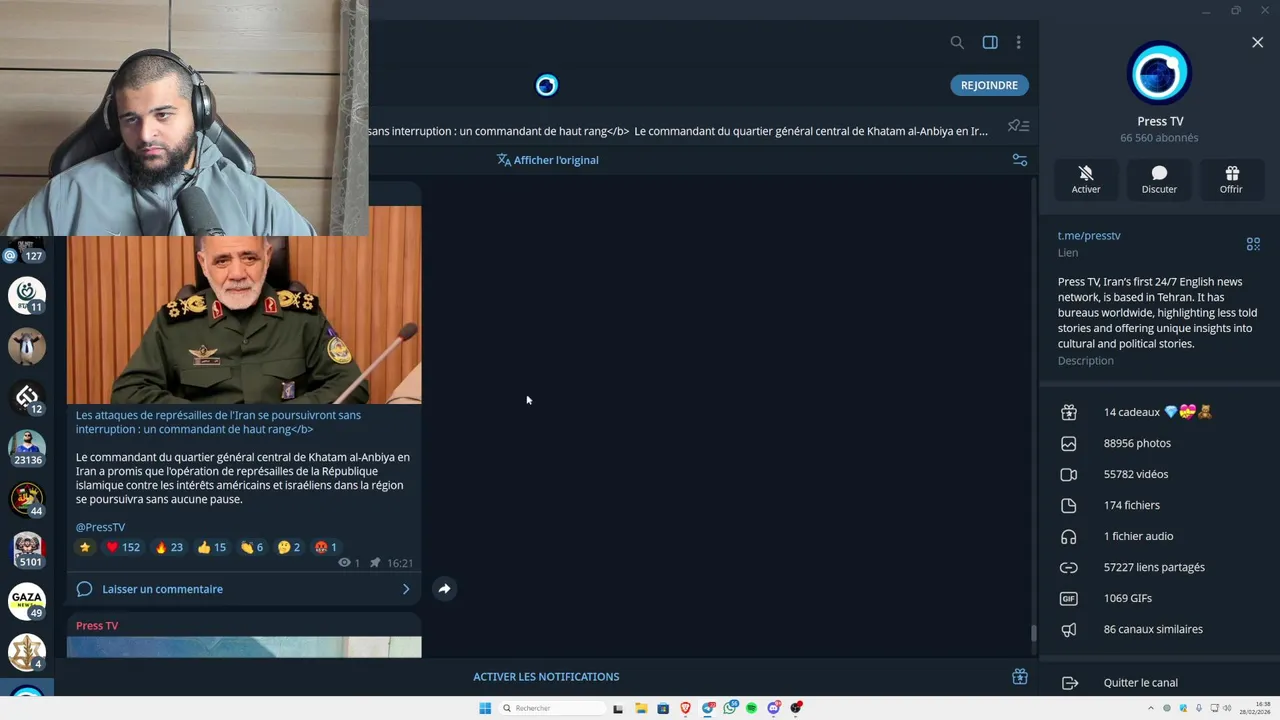
Task: Open sidebar chat with 12 badge
Action: pos(27,398)
